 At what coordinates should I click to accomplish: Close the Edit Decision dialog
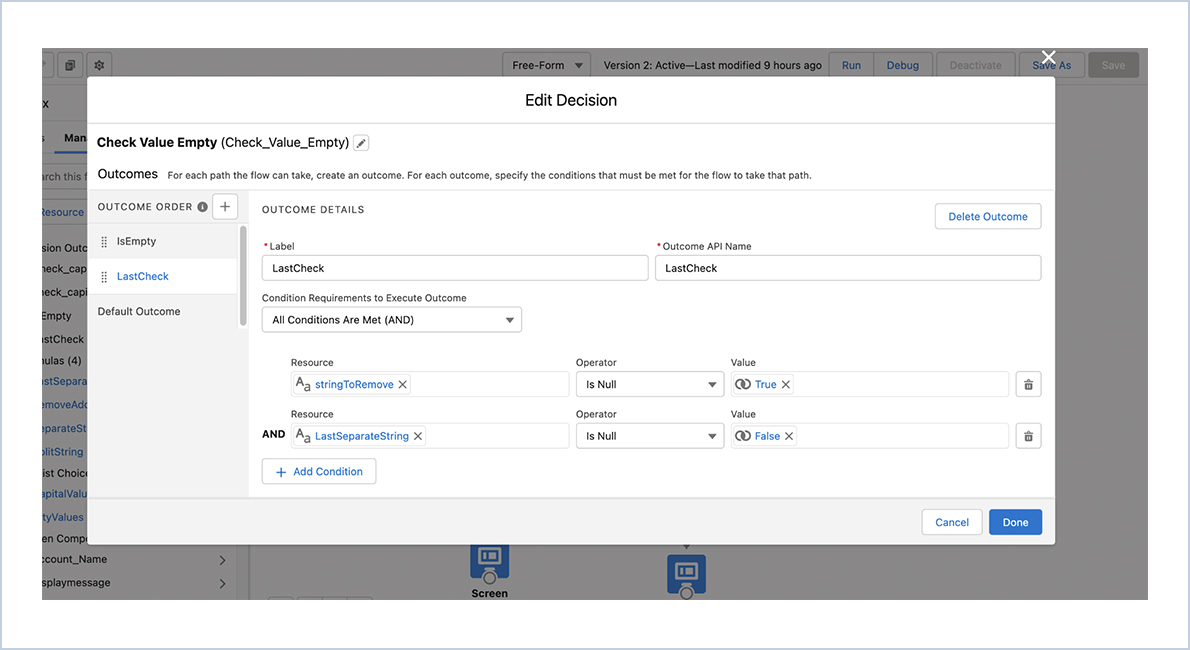click(1048, 57)
